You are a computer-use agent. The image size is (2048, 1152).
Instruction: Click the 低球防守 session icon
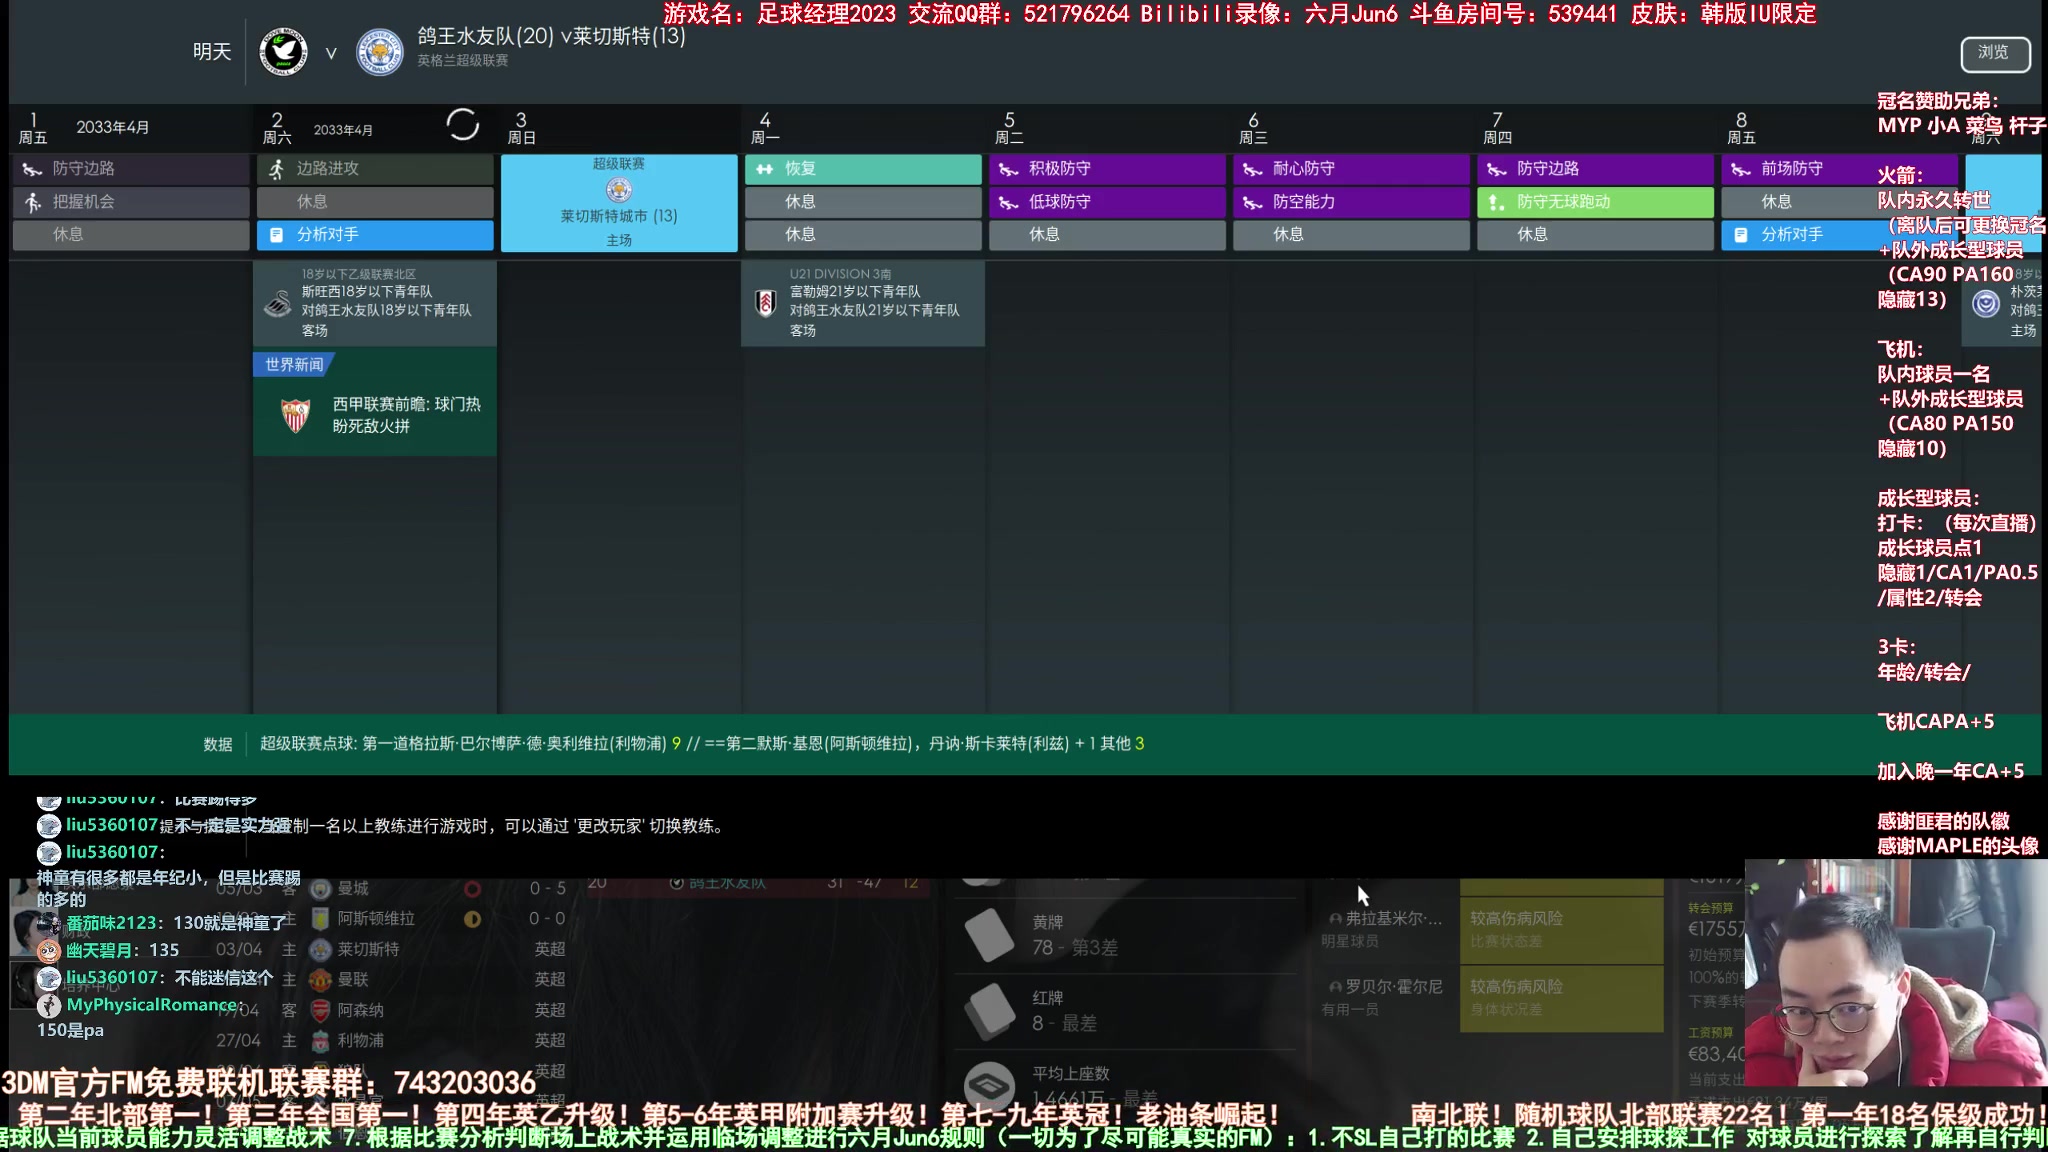1008,202
